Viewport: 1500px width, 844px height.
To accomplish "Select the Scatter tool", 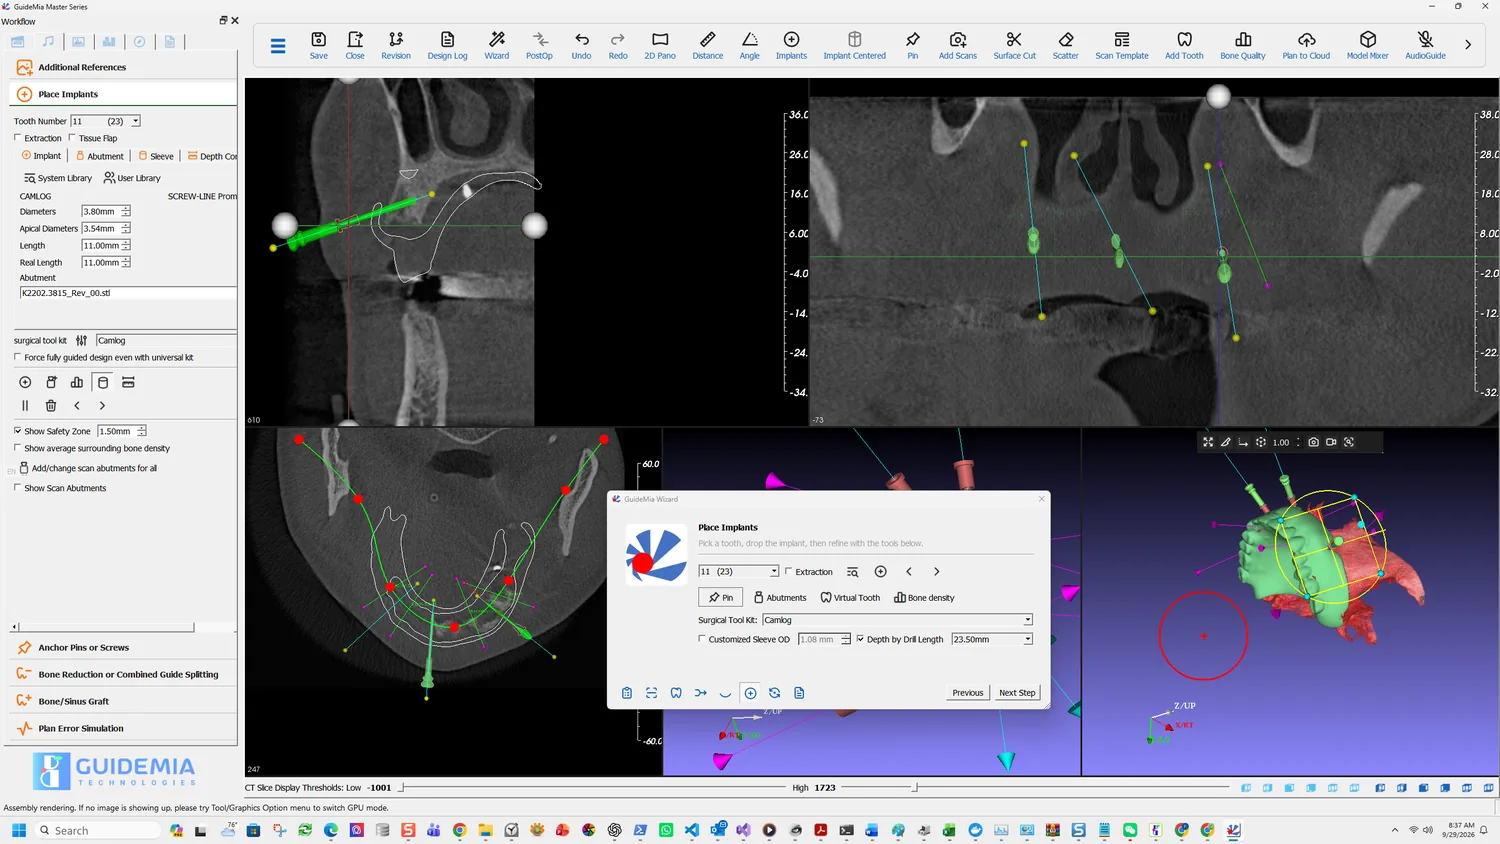I will (1066, 45).
